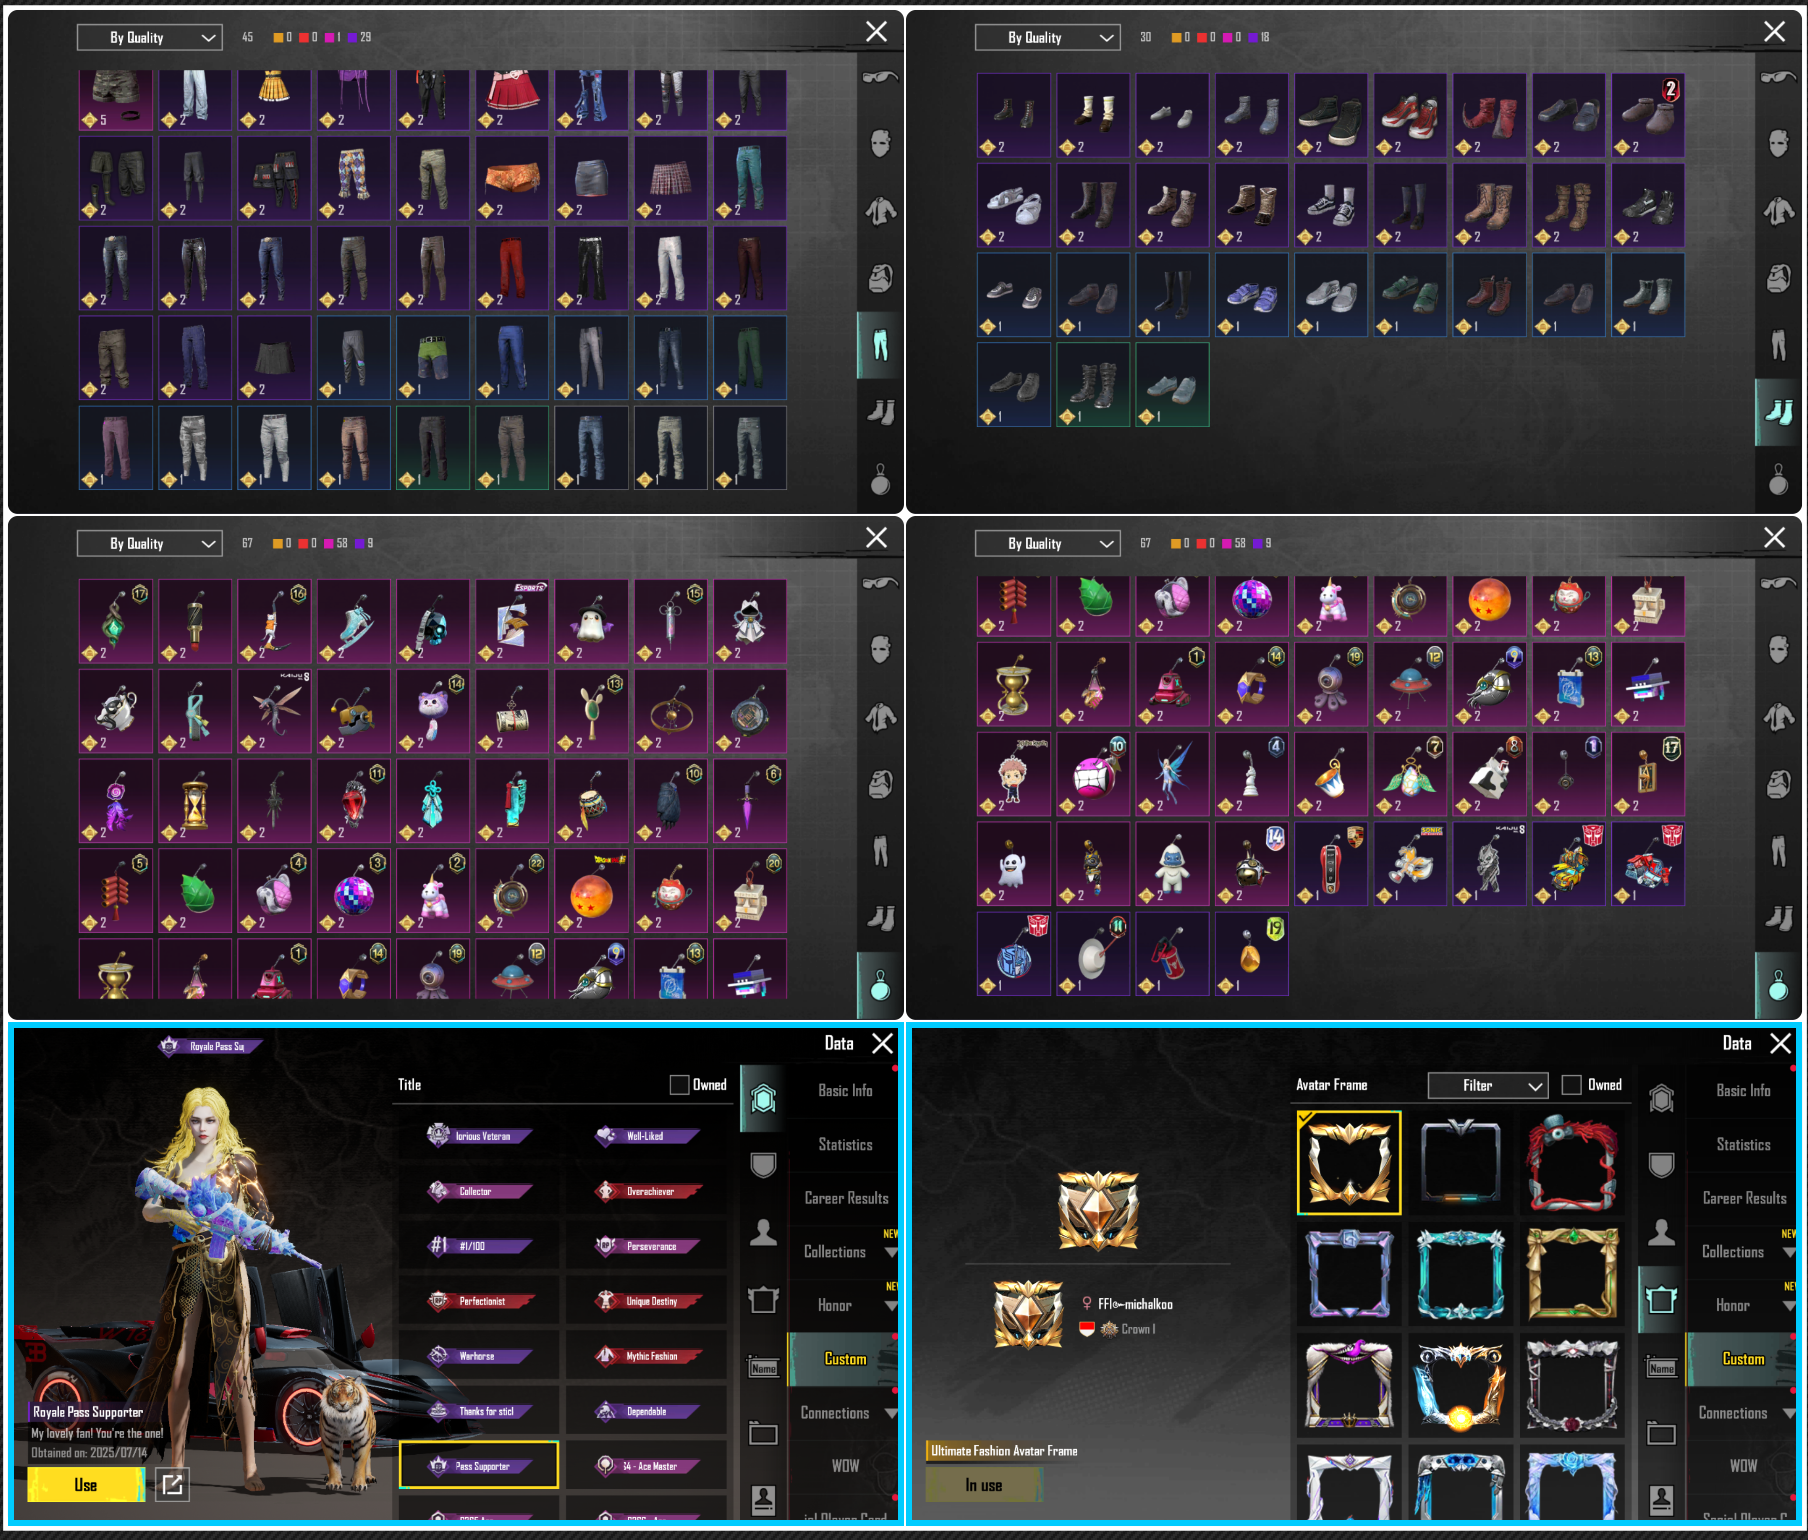Click the yellow Use button

coord(86,1485)
